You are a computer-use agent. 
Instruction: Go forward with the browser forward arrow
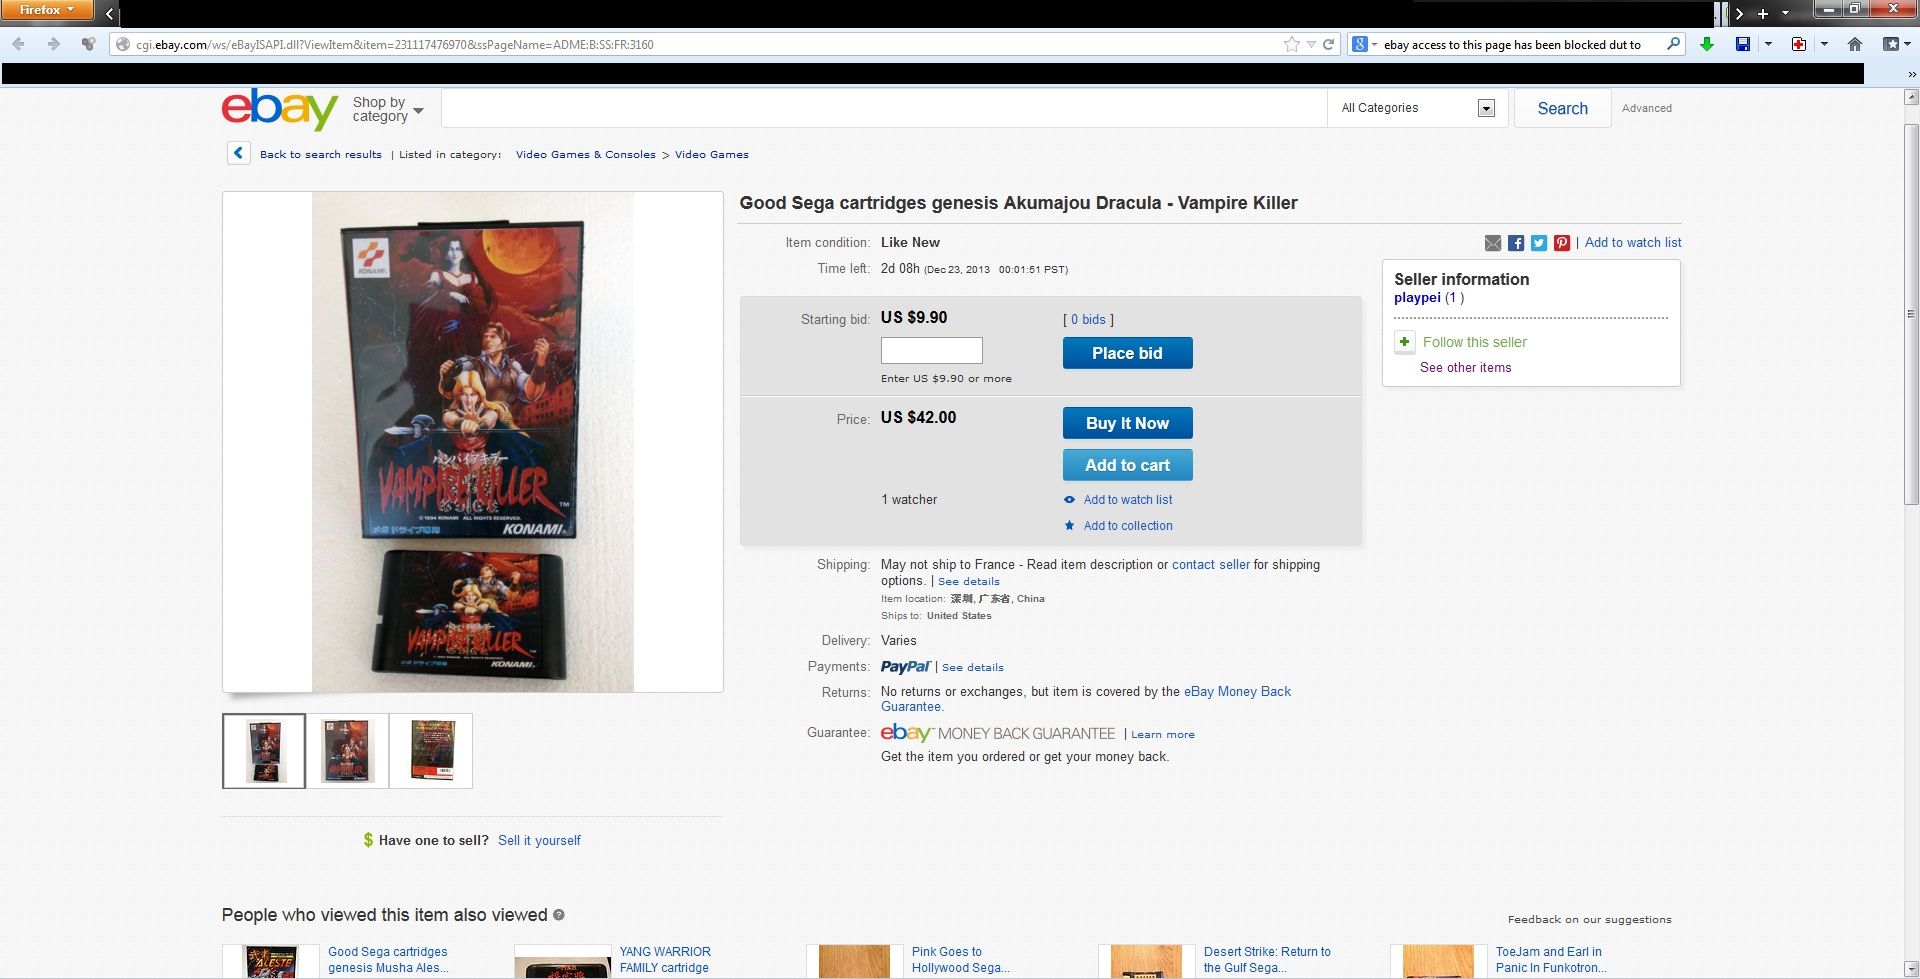tap(54, 44)
